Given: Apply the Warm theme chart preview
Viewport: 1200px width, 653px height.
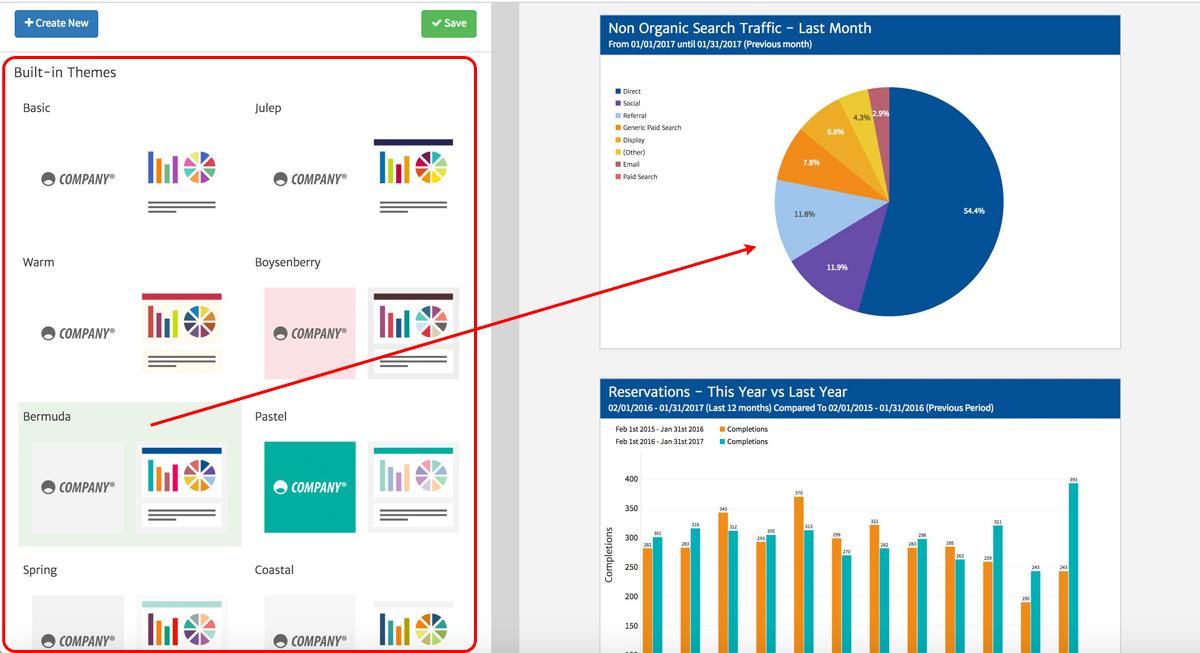Looking at the screenshot, I should point(182,332).
